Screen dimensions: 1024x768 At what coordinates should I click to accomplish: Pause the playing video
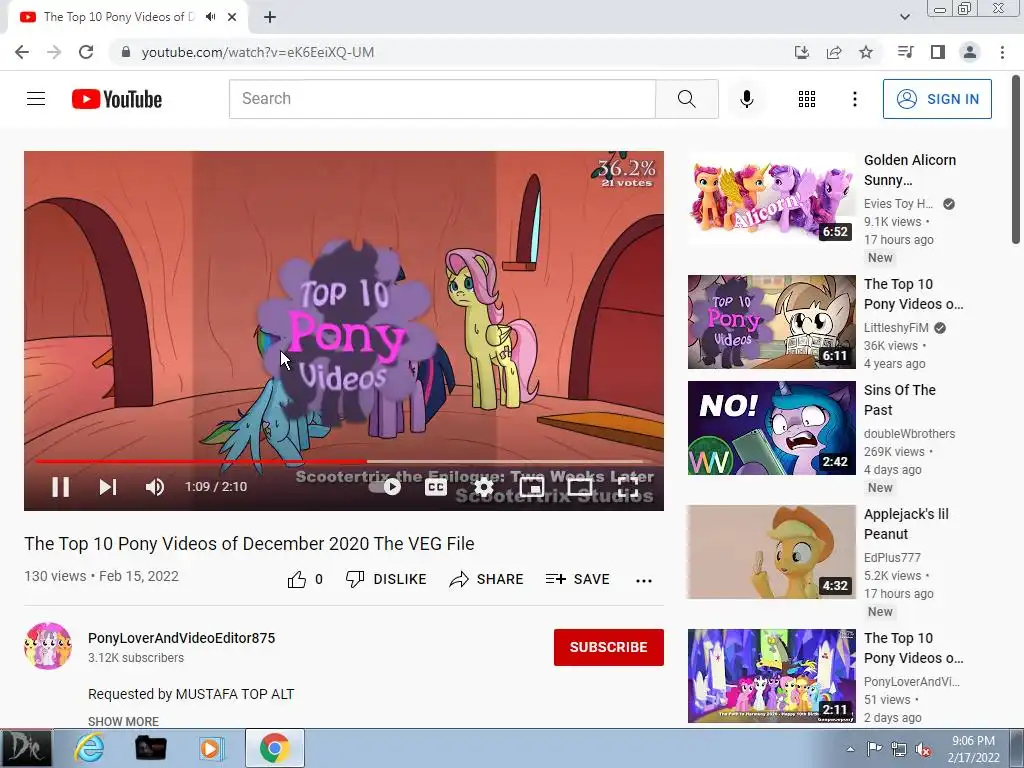pyautogui.click(x=60, y=487)
